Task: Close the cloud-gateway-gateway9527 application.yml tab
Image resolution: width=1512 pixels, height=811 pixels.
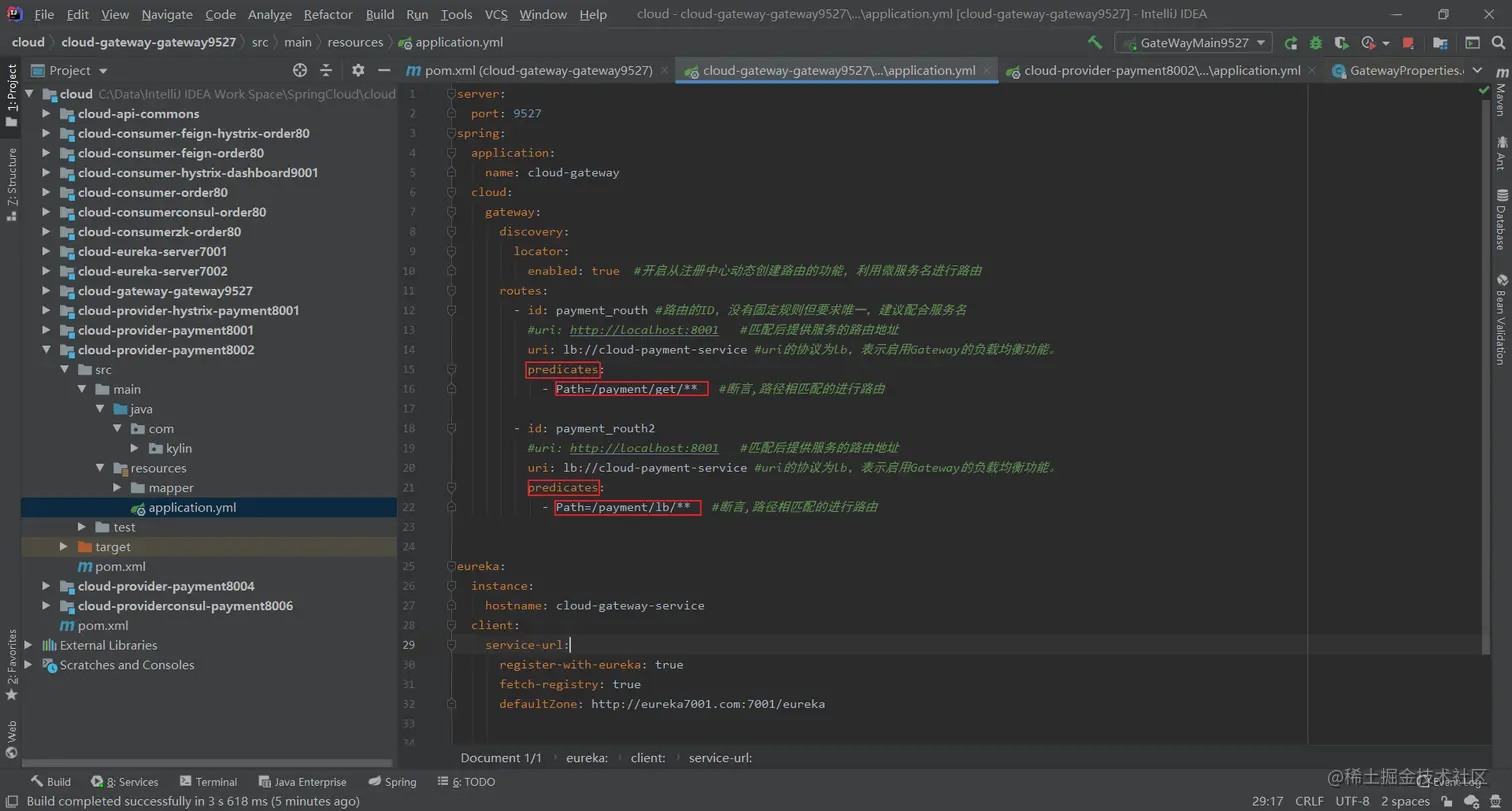Action: coord(986,71)
